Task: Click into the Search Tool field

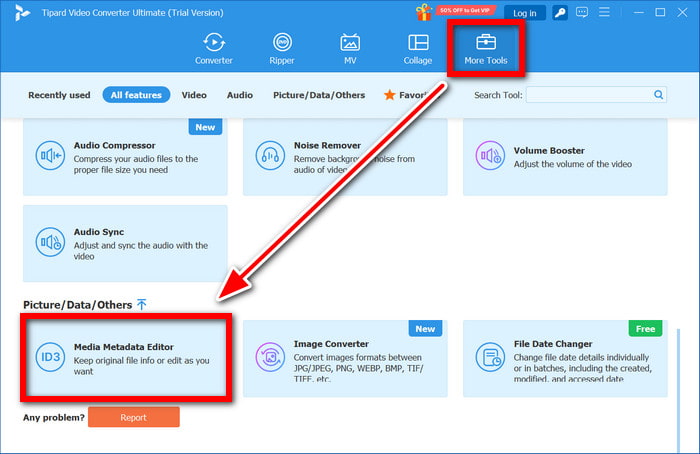Action: click(588, 95)
